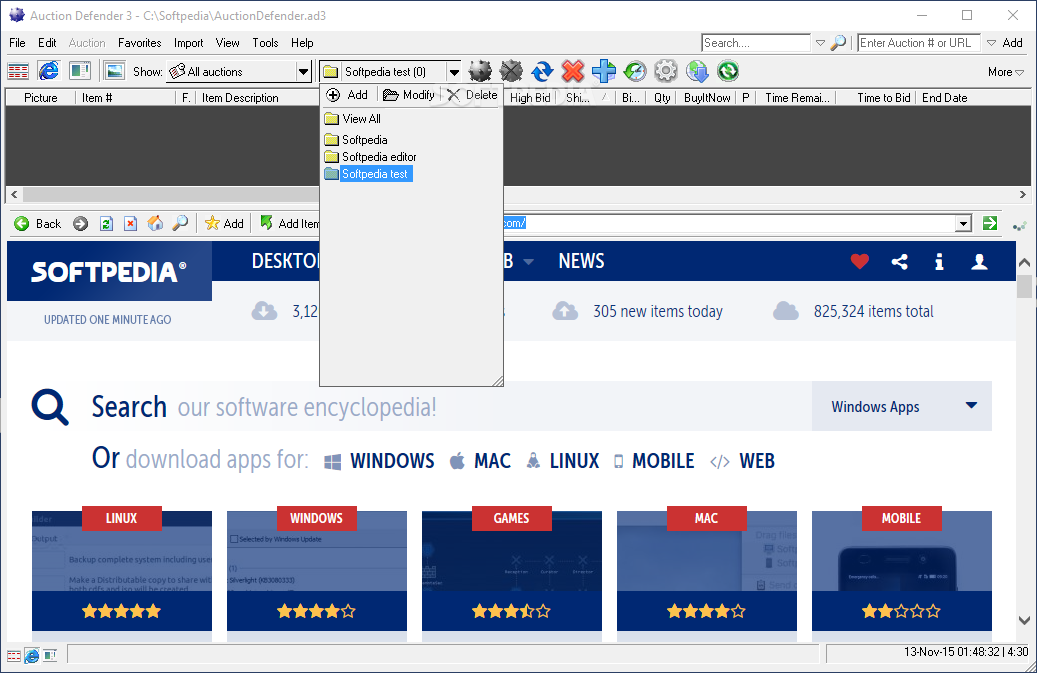Click the search magnifier in top toolbar
The width and height of the screenshot is (1037, 673).
click(838, 43)
